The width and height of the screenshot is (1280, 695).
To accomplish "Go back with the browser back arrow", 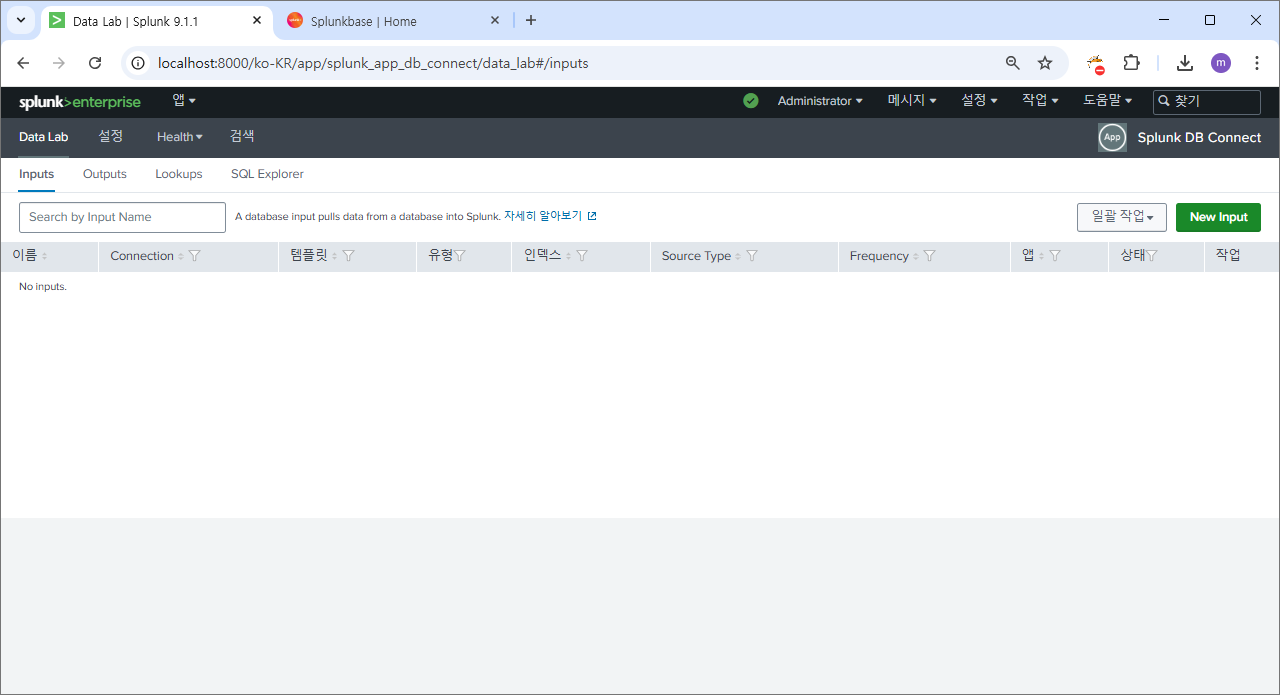I will (23, 63).
